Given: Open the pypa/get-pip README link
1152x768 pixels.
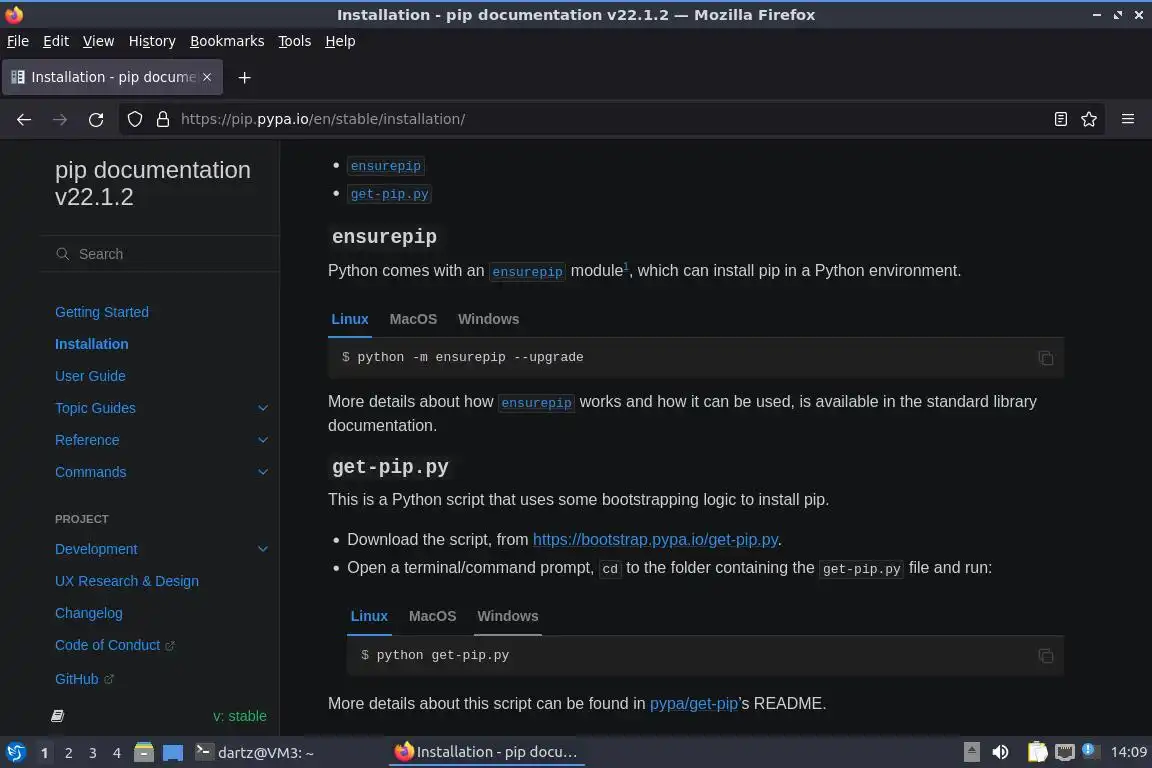Looking at the screenshot, I should pyautogui.click(x=694, y=703).
